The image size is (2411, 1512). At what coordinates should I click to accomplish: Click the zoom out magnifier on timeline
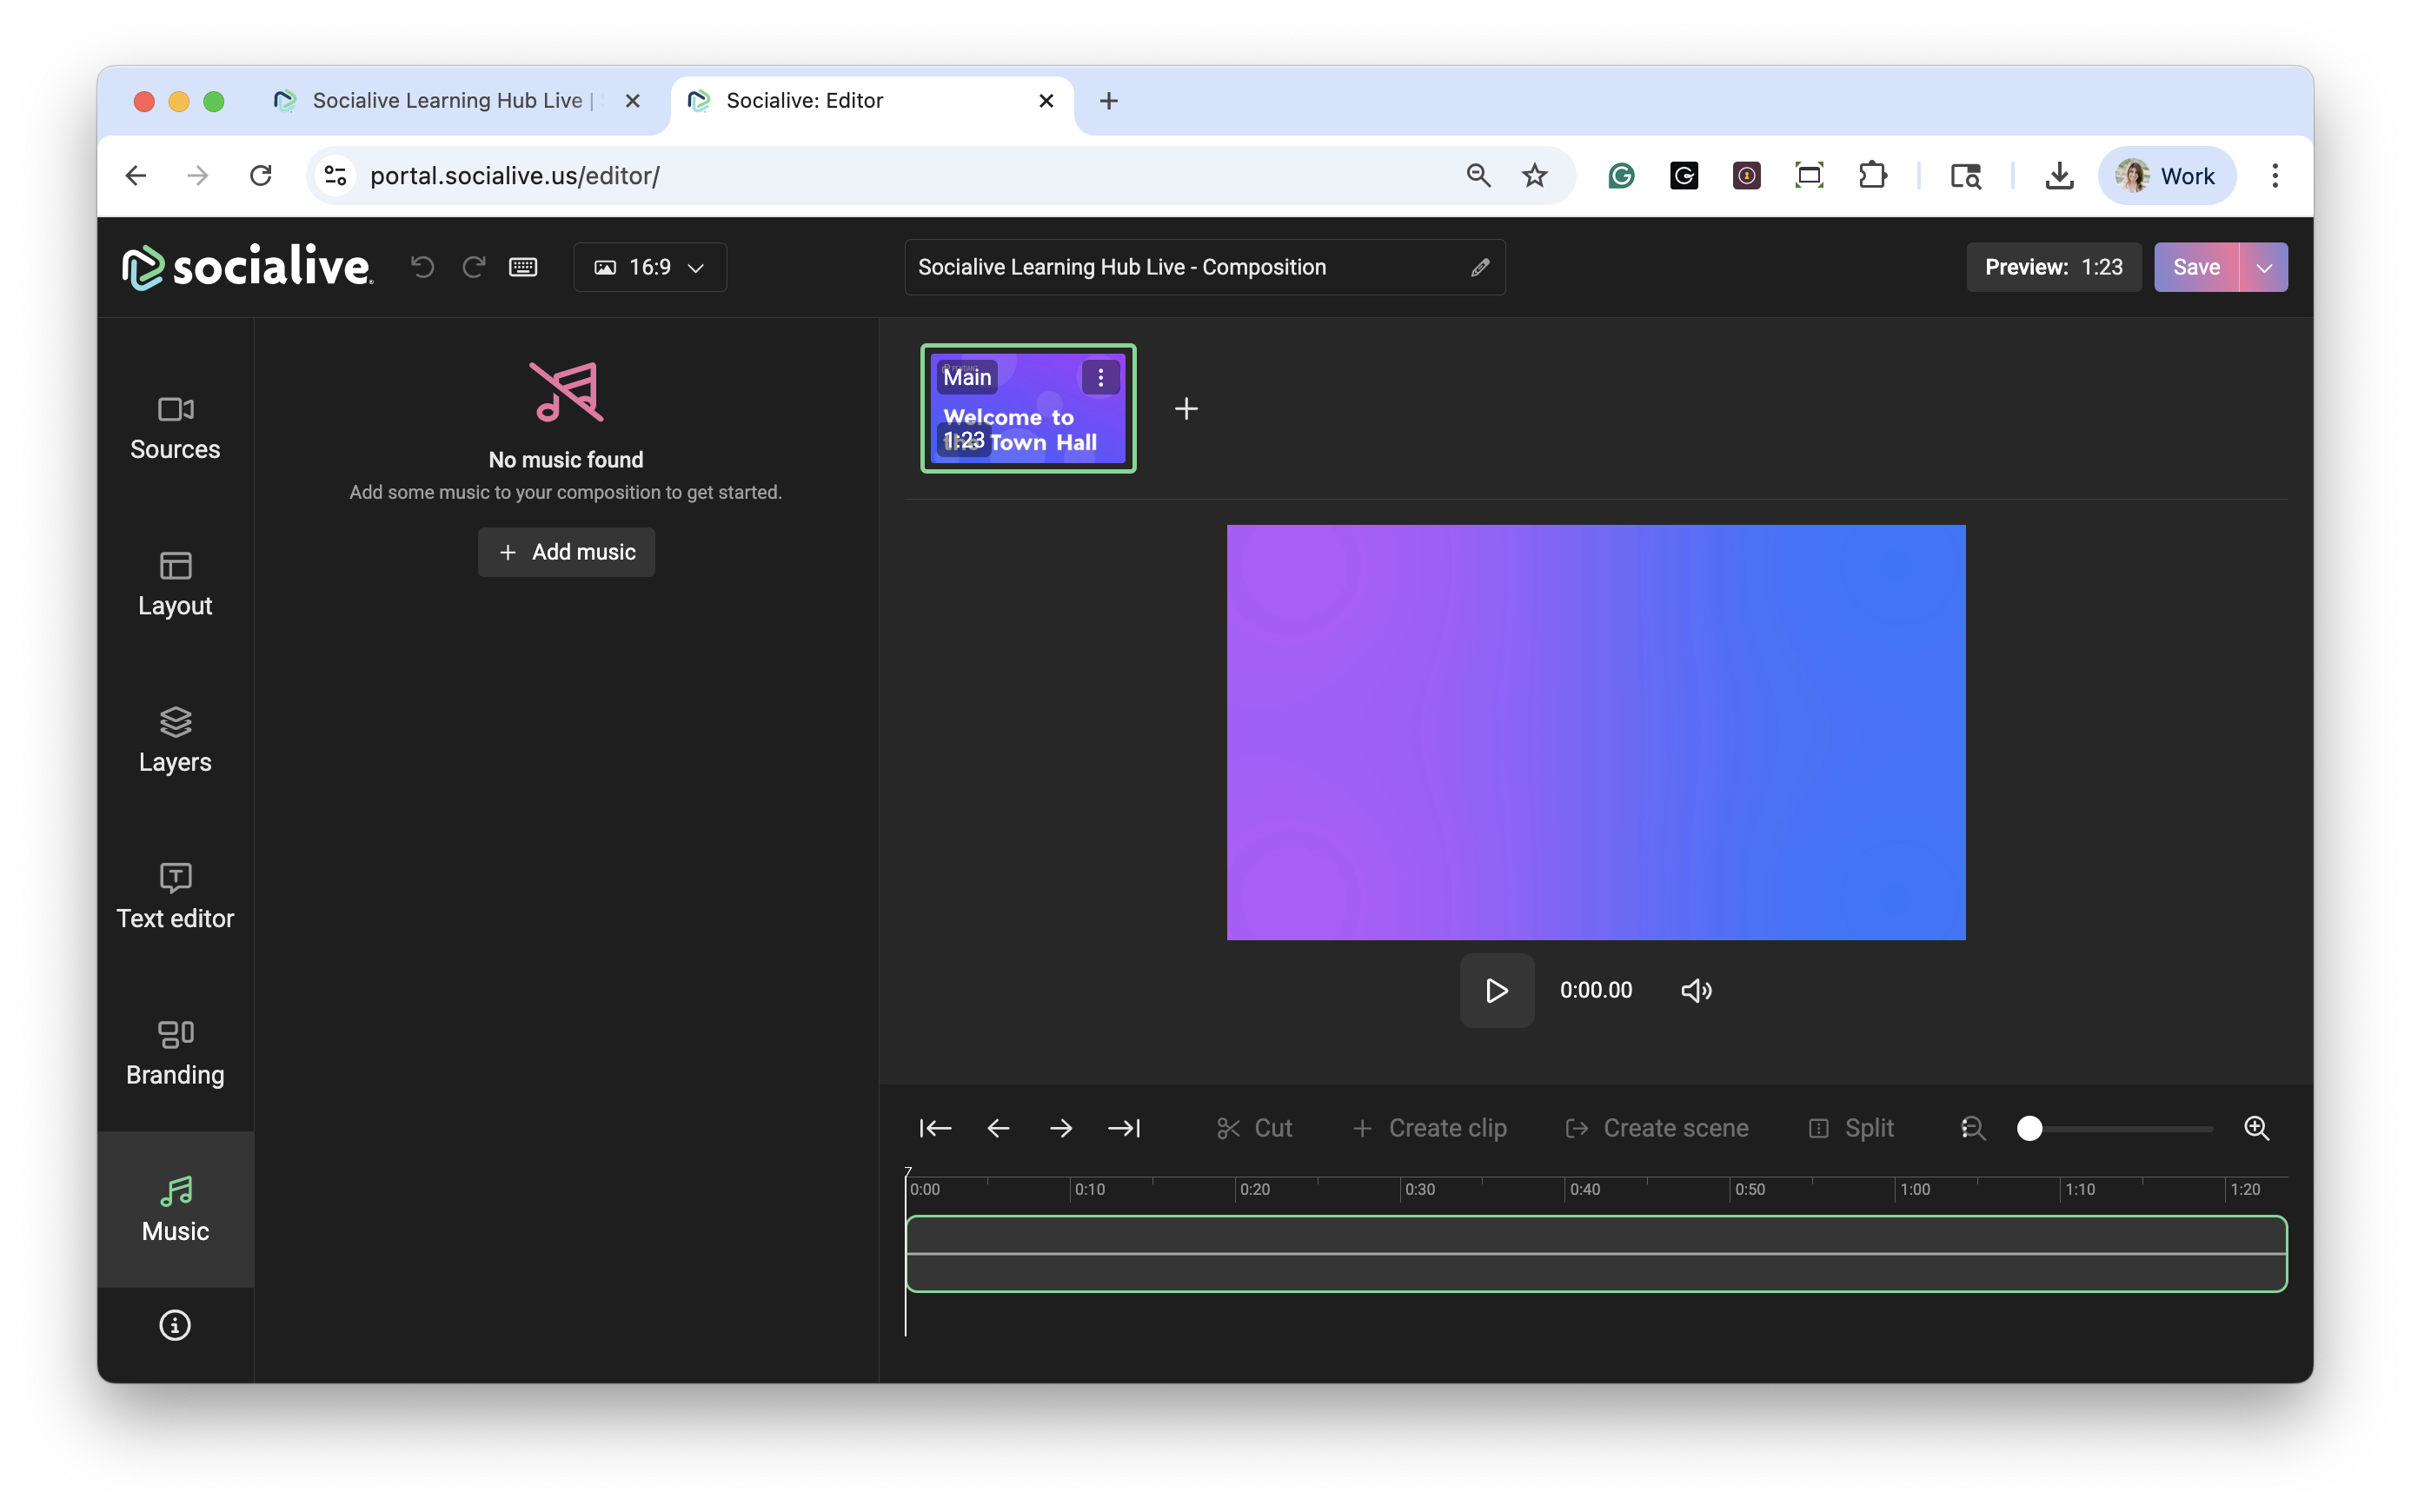pyautogui.click(x=1972, y=1128)
